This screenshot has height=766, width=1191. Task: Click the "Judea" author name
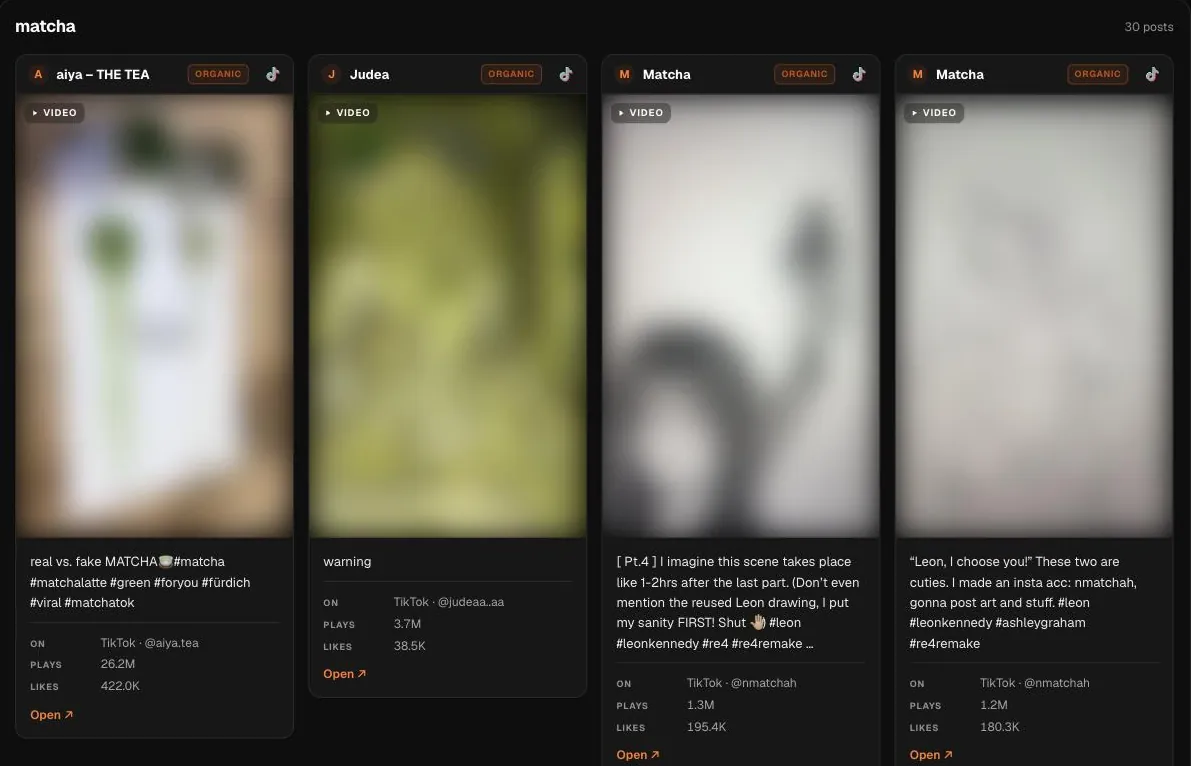tap(369, 74)
